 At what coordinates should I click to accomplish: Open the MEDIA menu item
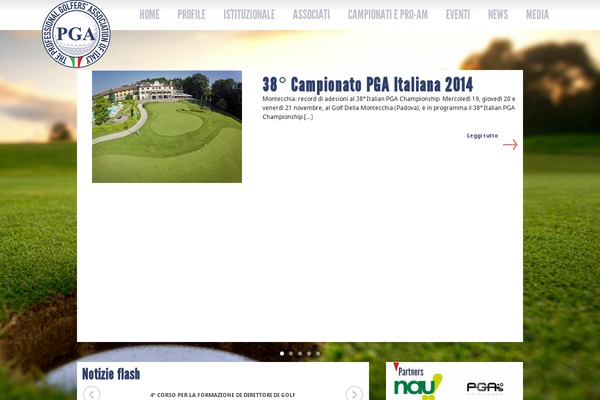[x=537, y=15]
